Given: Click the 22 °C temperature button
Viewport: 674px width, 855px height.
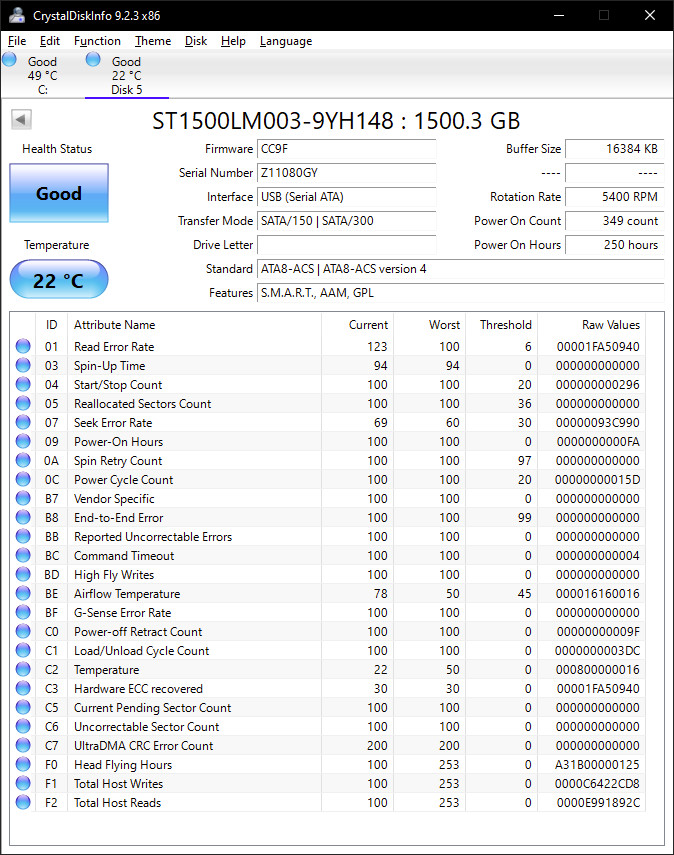Looking at the screenshot, I should click(59, 279).
